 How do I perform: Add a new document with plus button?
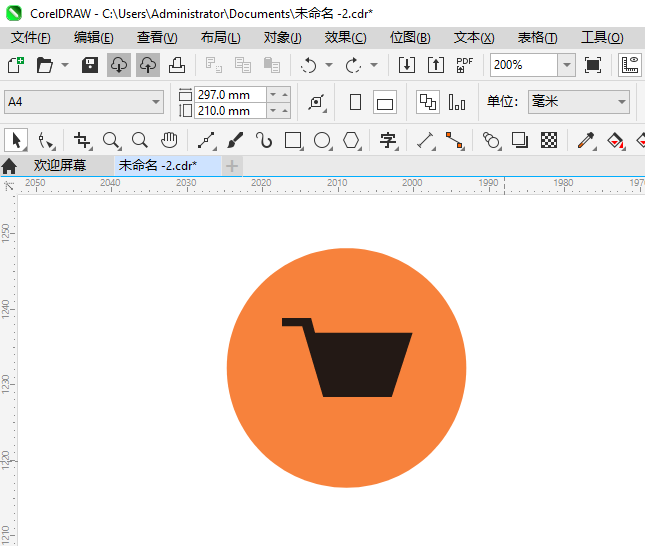[x=232, y=165]
